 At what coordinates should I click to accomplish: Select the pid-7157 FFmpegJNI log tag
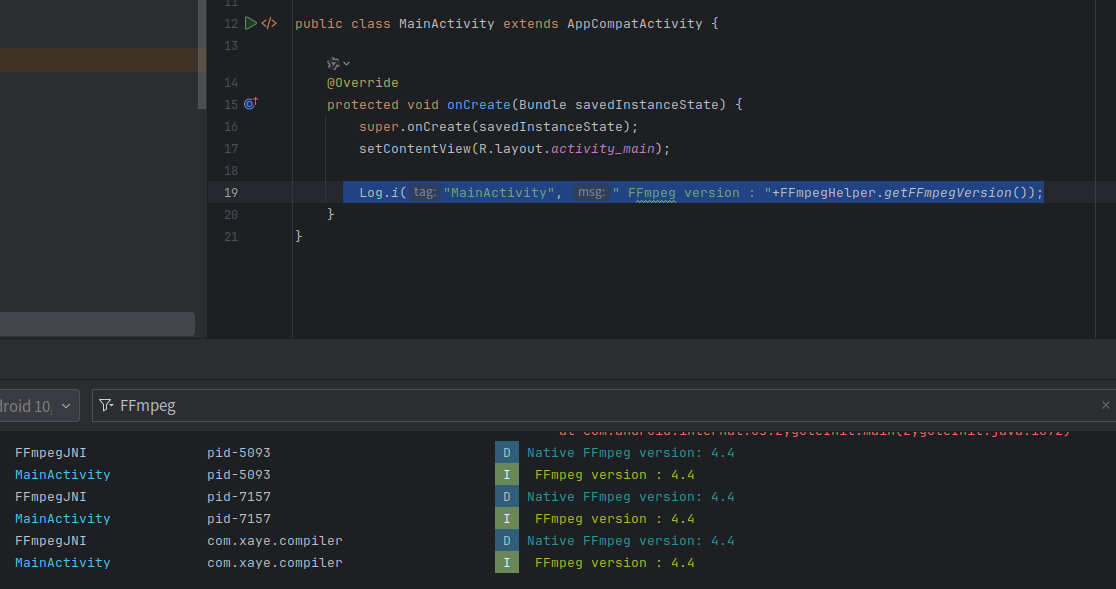[51, 497]
